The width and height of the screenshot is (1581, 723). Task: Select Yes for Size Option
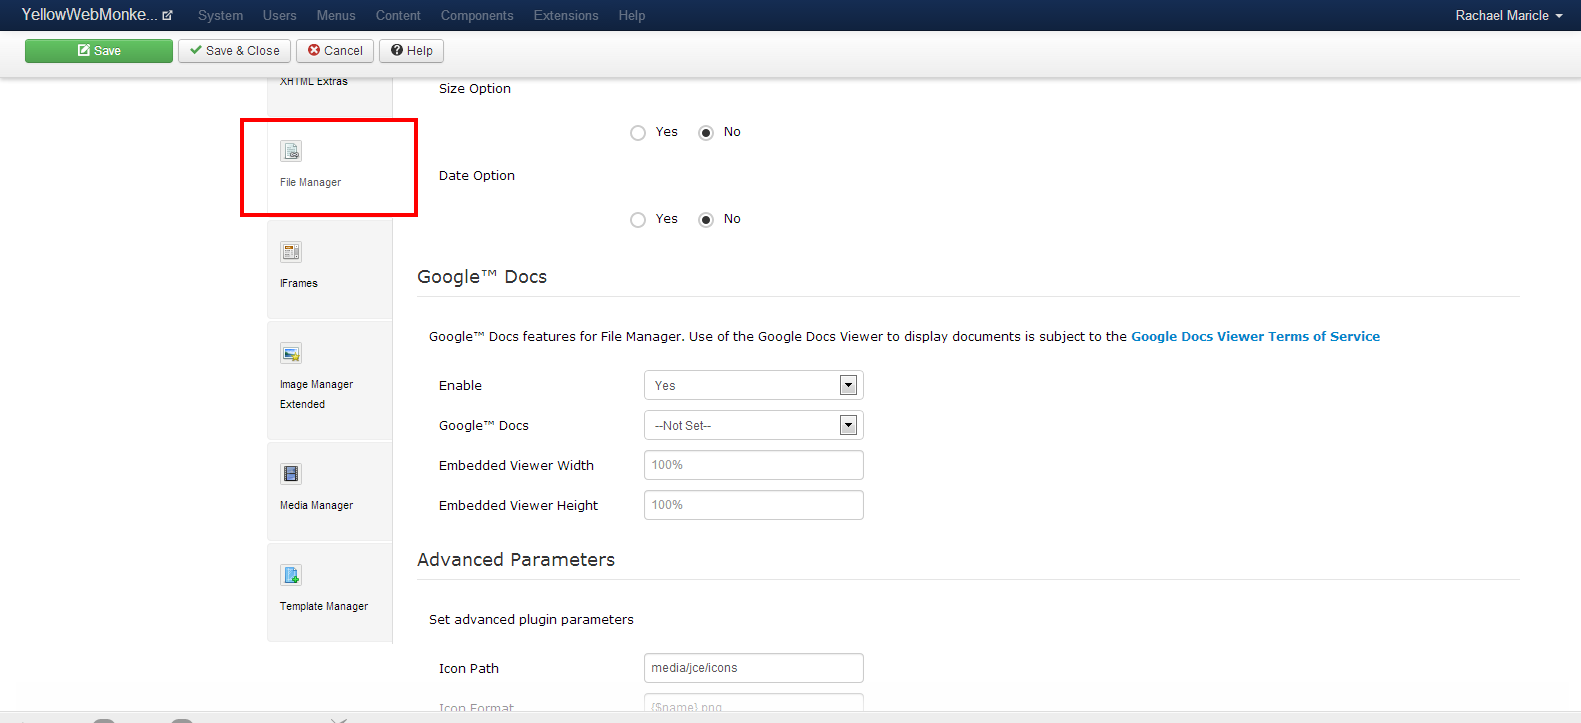click(638, 133)
